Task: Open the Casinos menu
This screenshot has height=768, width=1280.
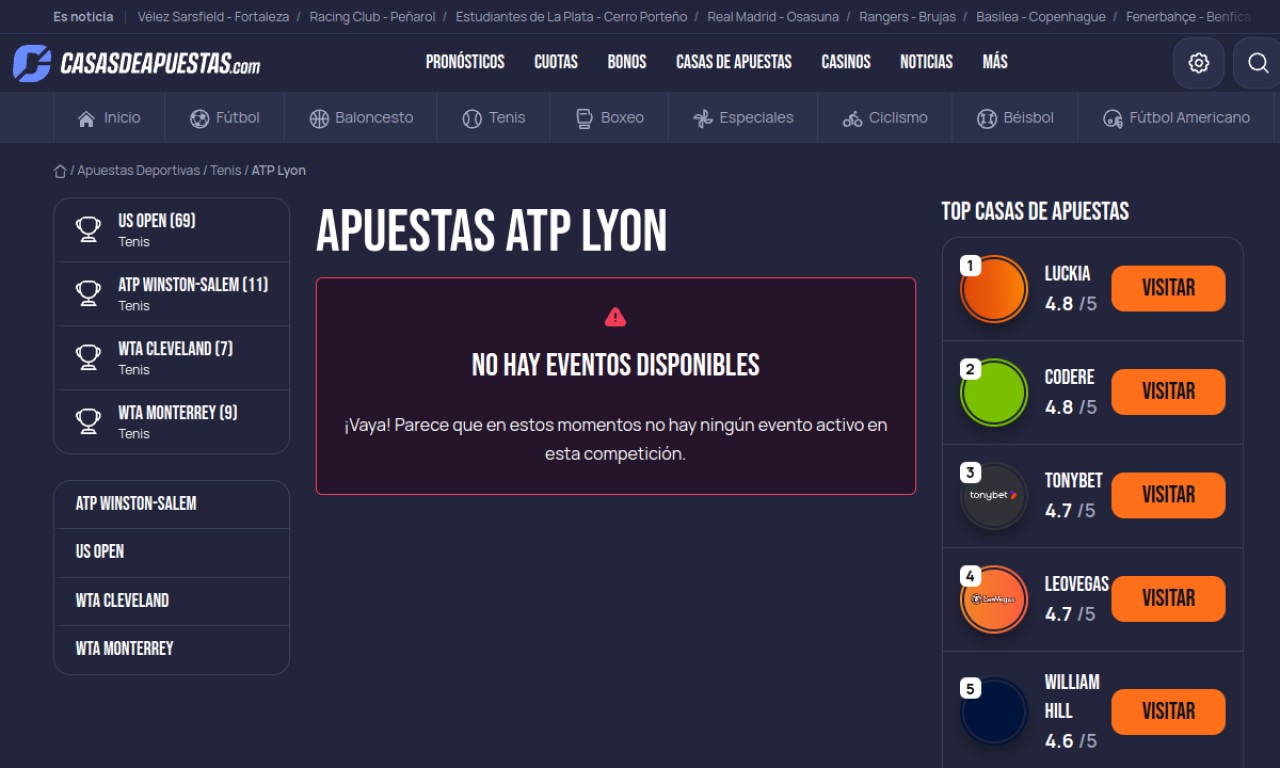Action: tap(846, 62)
